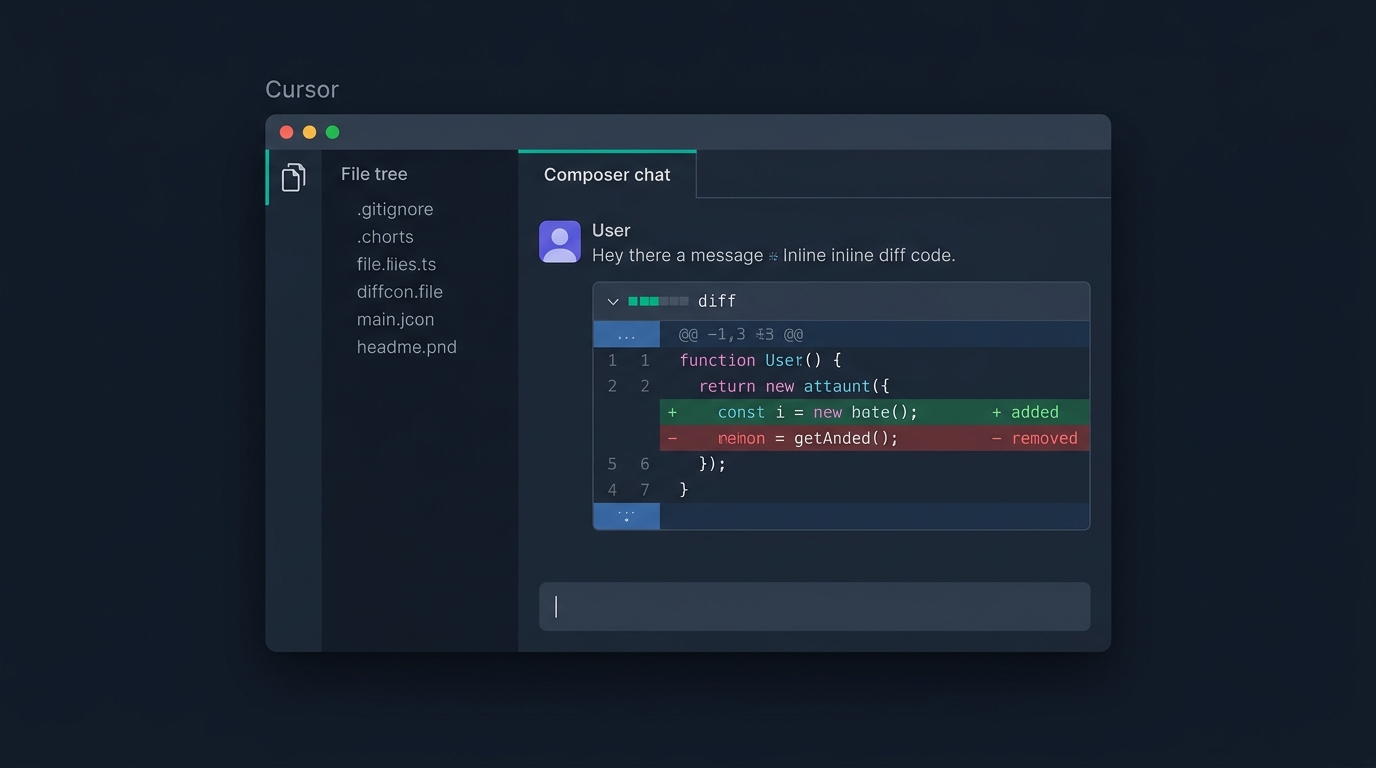Open main.jcon in the file tree
The height and width of the screenshot is (768, 1376).
click(x=395, y=319)
